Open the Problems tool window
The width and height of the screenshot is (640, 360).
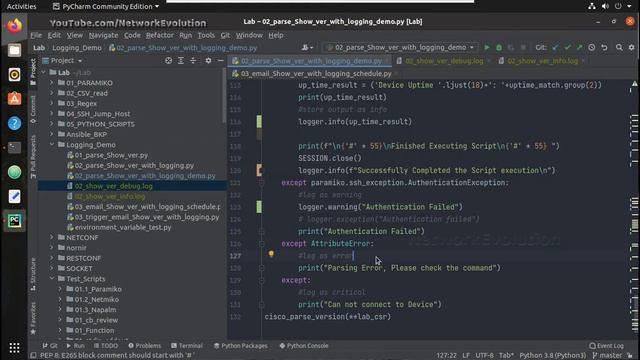point(144,346)
